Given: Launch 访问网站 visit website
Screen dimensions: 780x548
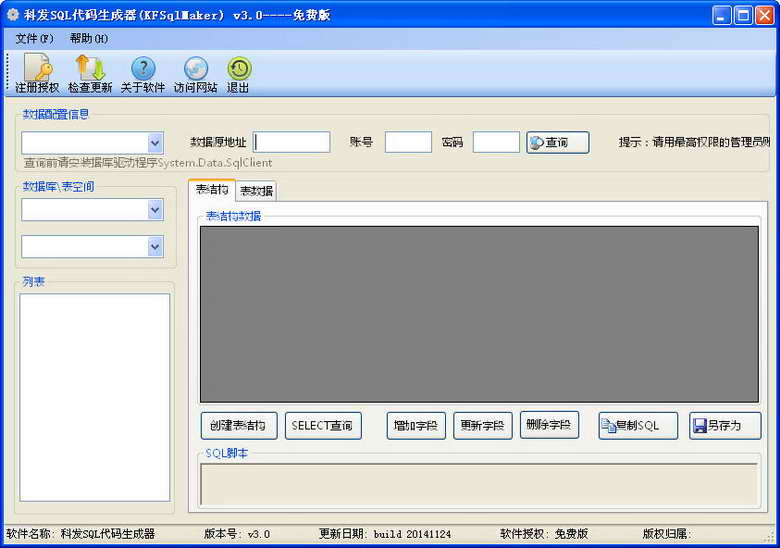Looking at the screenshot, I should [195, 74].
